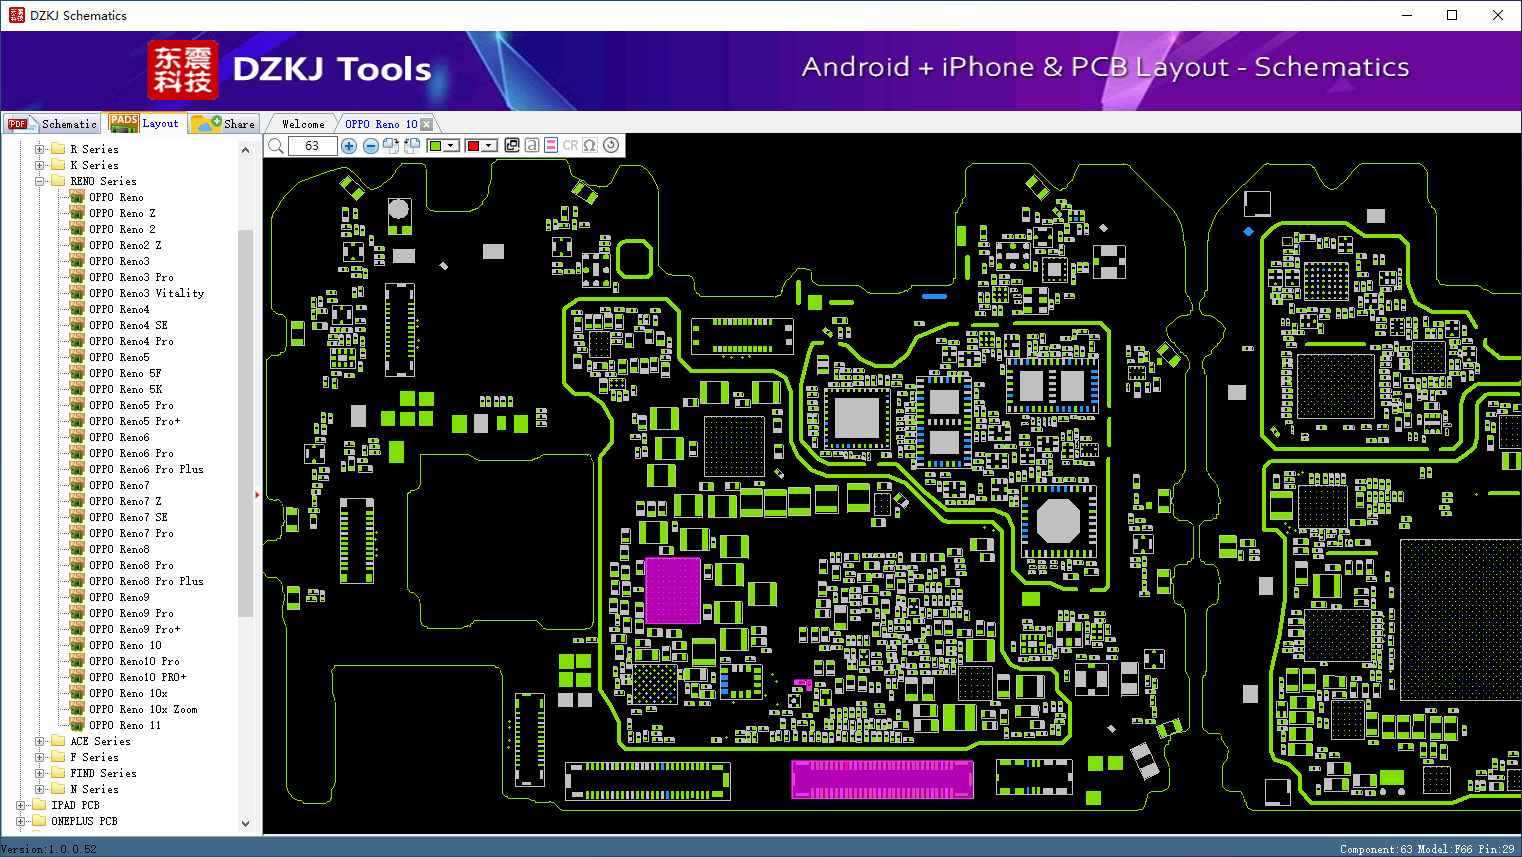The height and width of the screenshot is (857, 1522).
Task: Expand the ACE Series folder
Action: point(40,741)
